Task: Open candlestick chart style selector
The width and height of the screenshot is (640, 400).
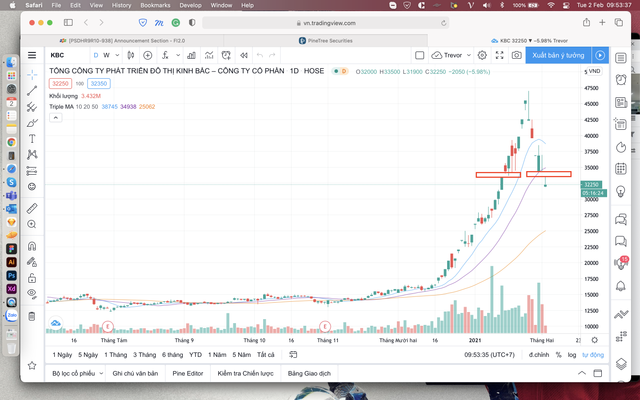Action: click(x=131, y=55)
